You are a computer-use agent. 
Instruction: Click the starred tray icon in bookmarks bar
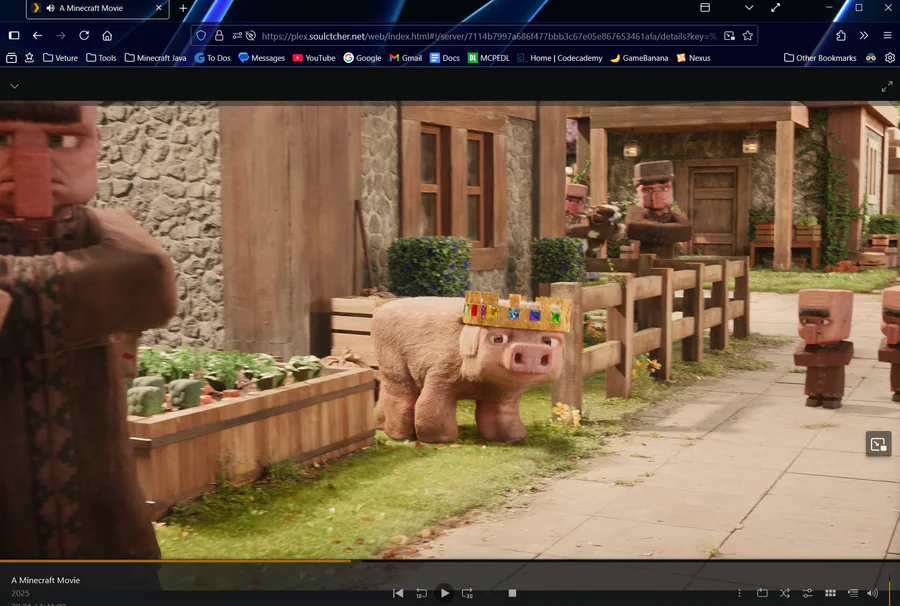[29, 57]
